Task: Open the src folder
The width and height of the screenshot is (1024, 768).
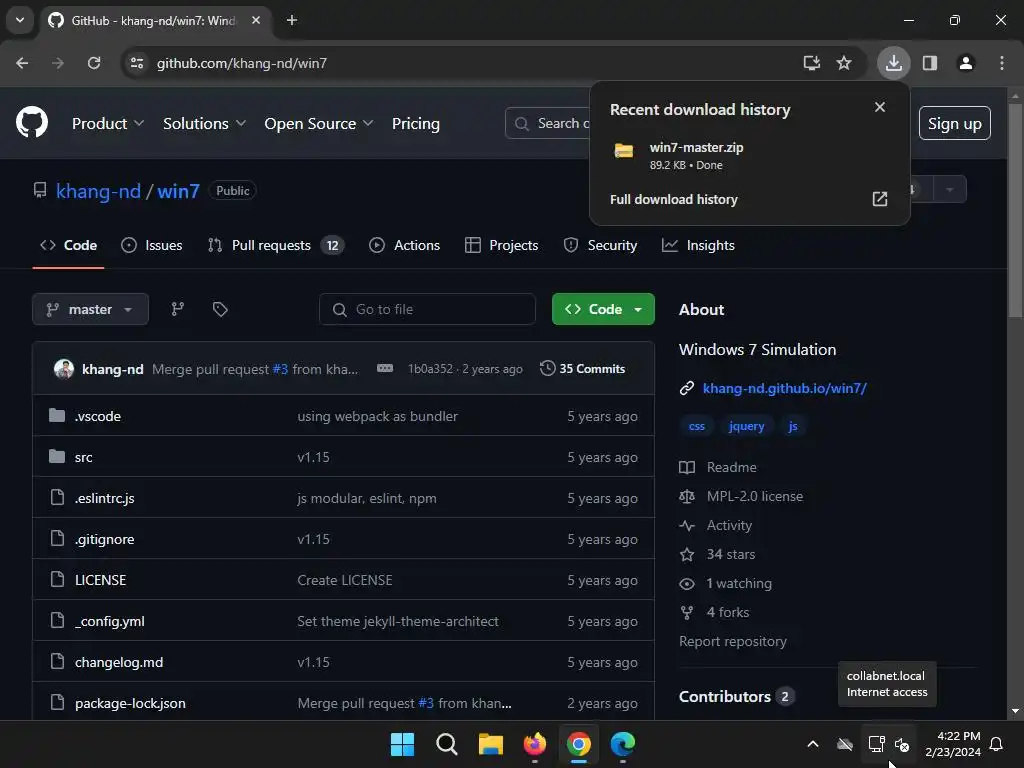Action: pyautogui.click(x=84, y=457)
